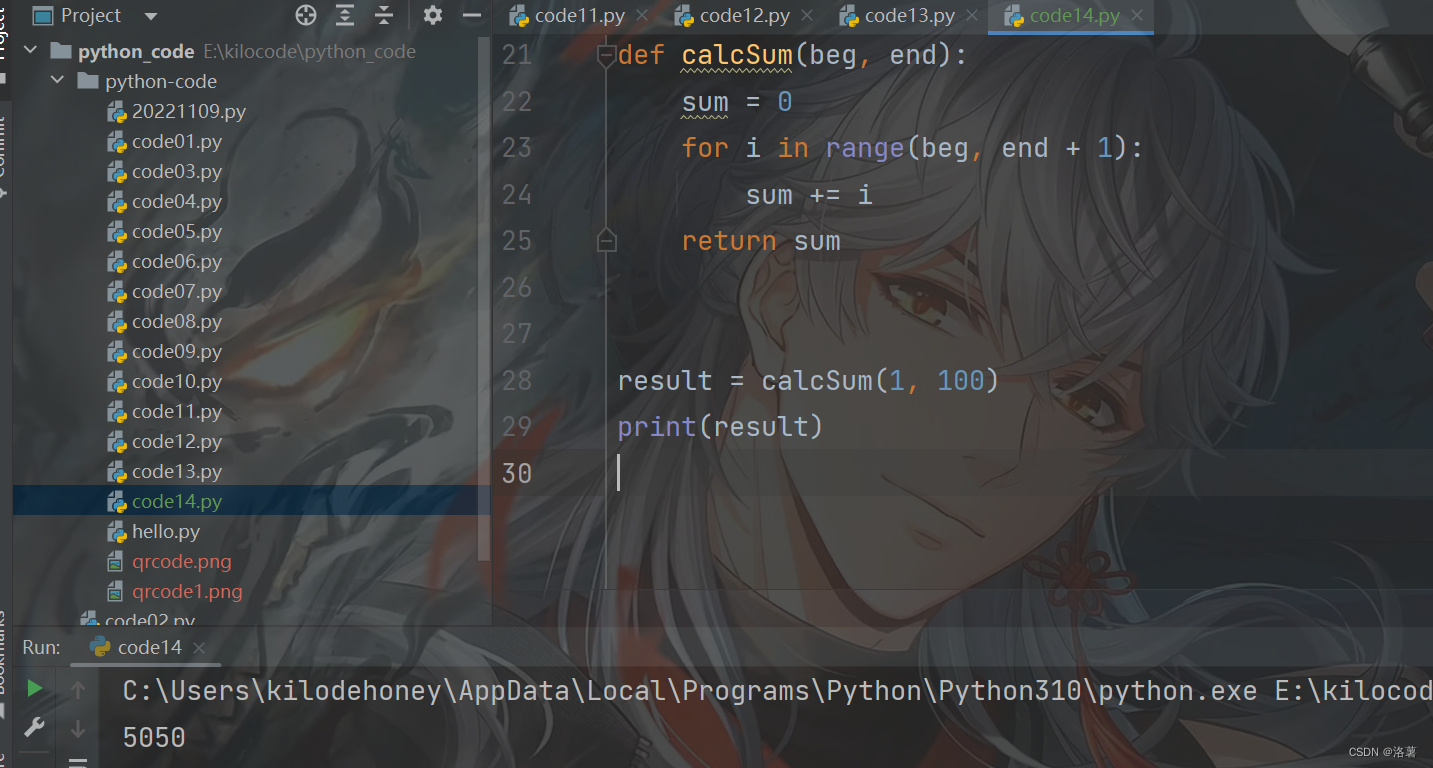Viewport: 1433px width, 768px height.
Task: Click the range(beg, end + 1) call
Action: pyautogui.click(x=977, y=148)
